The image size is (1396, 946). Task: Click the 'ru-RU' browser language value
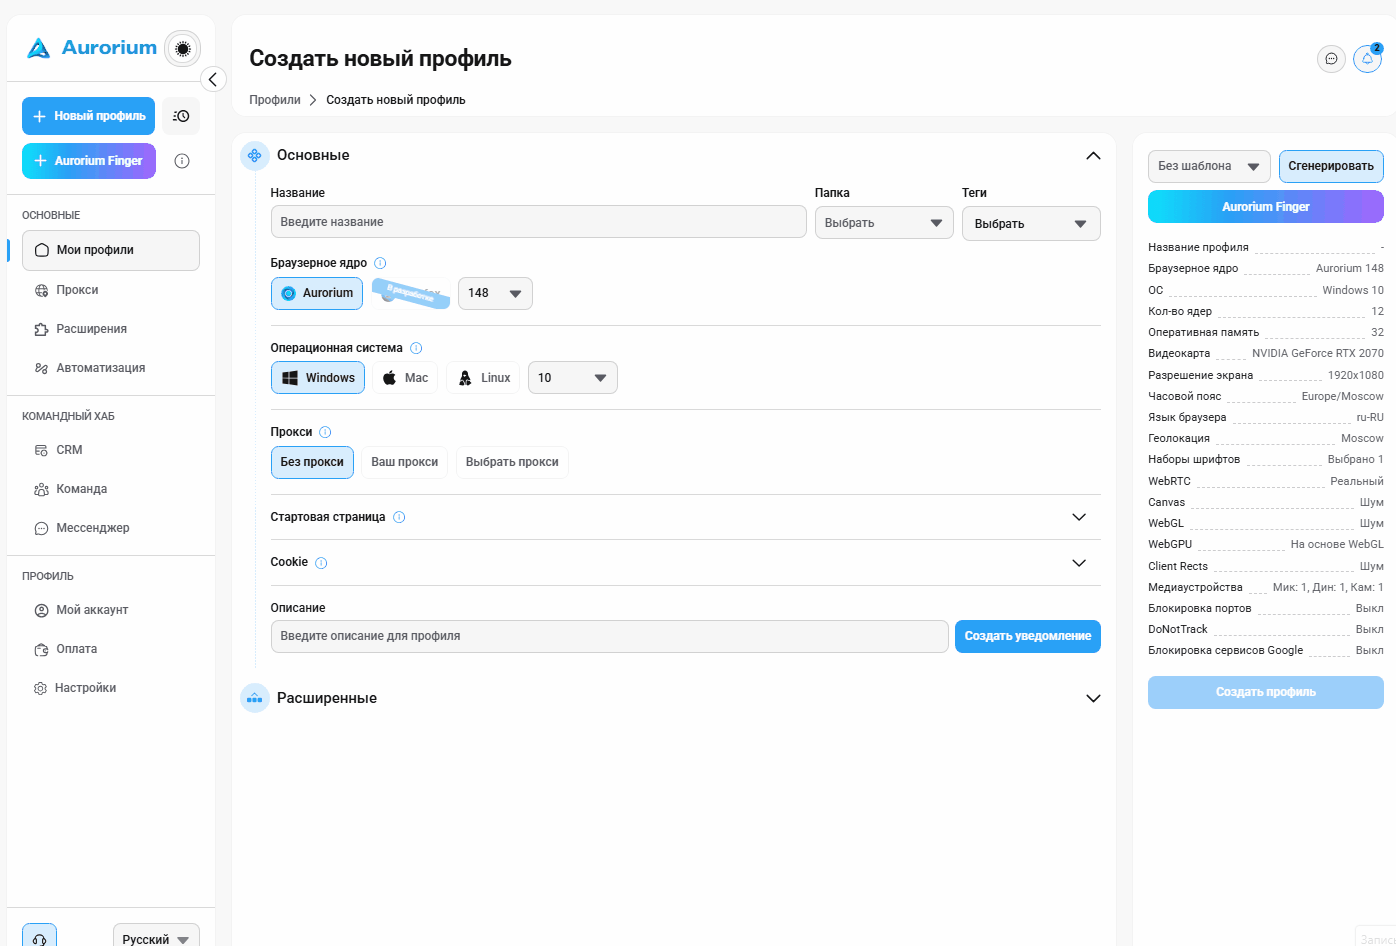tap(1370, 418)
